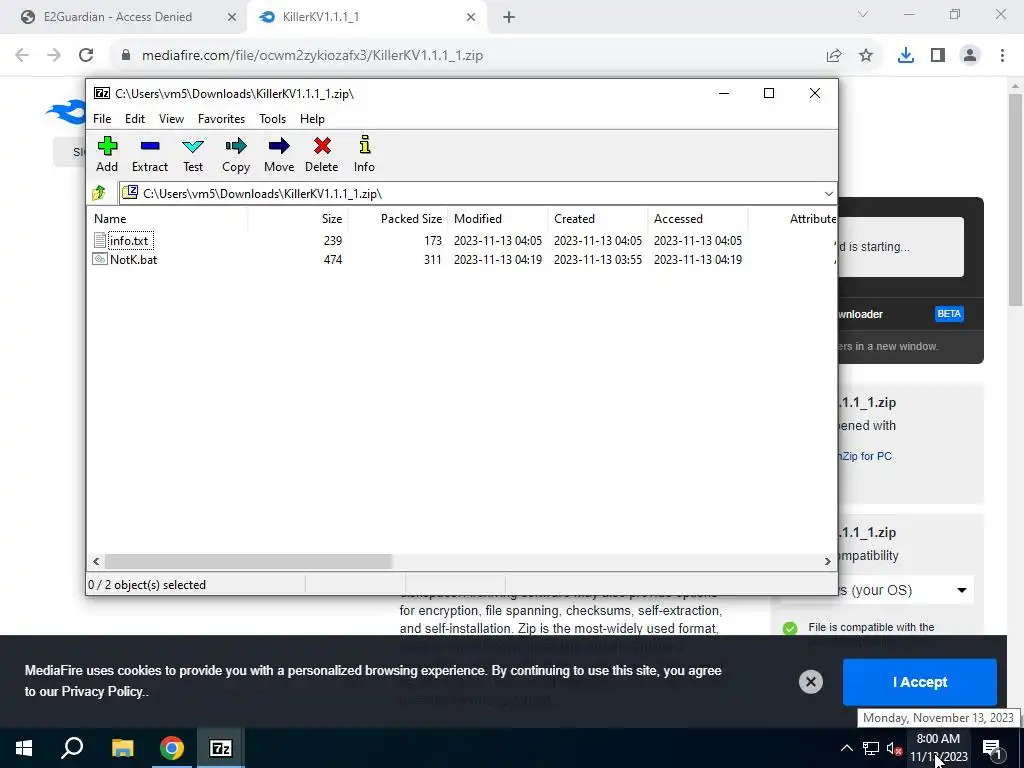Dismiss the cookie banner with the X
1024x768 pixels.
point(810,682)
